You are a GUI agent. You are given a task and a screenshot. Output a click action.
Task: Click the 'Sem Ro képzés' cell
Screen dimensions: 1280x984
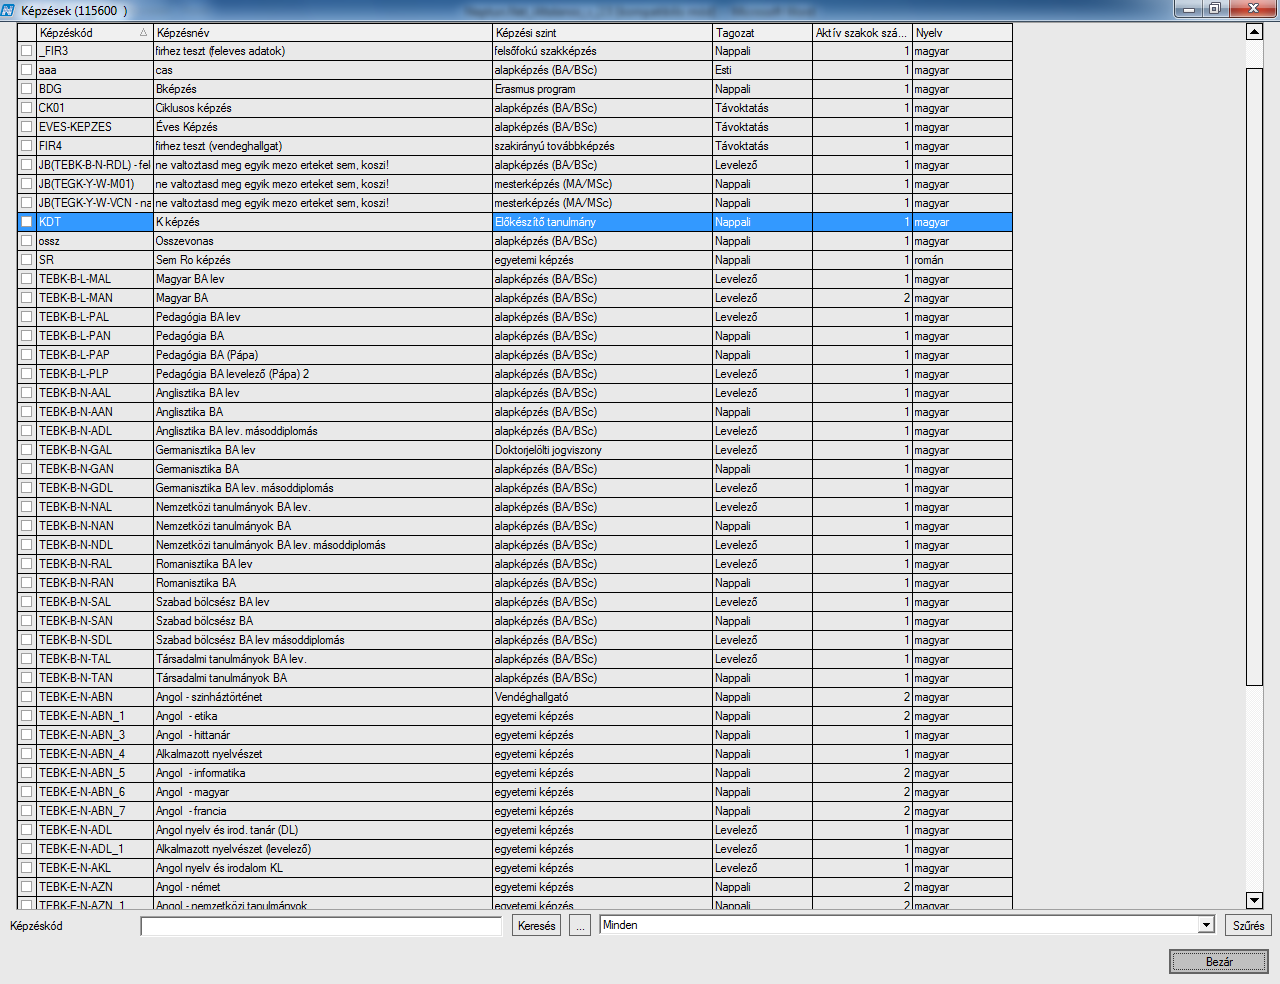pos(323,260)
